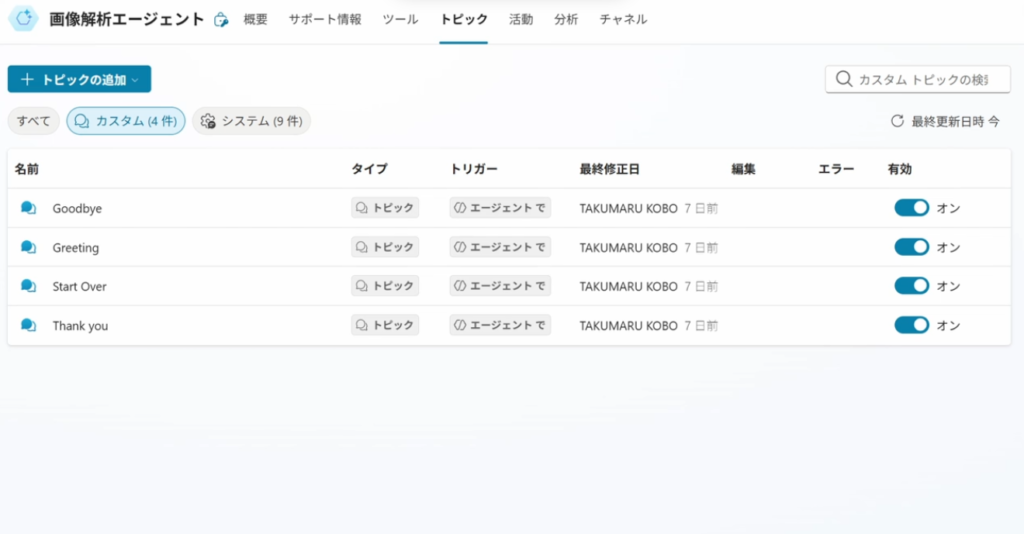Go to the チャネル tab
This screenshot has width=1024, height=534.
pos(623,19)
